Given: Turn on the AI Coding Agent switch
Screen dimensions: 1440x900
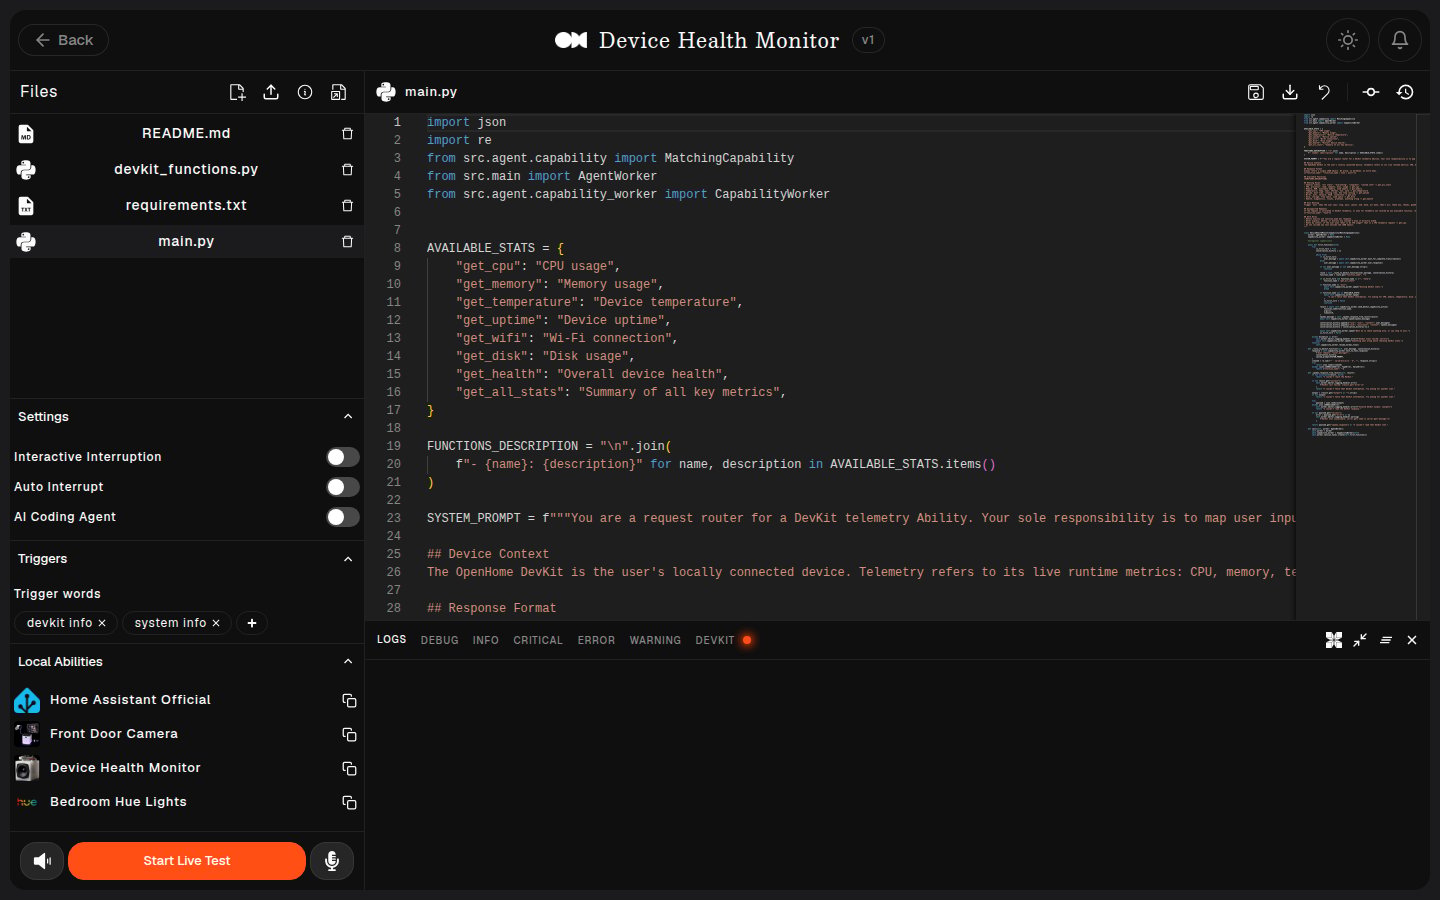Looking at the screenshot, I should 343,517.
